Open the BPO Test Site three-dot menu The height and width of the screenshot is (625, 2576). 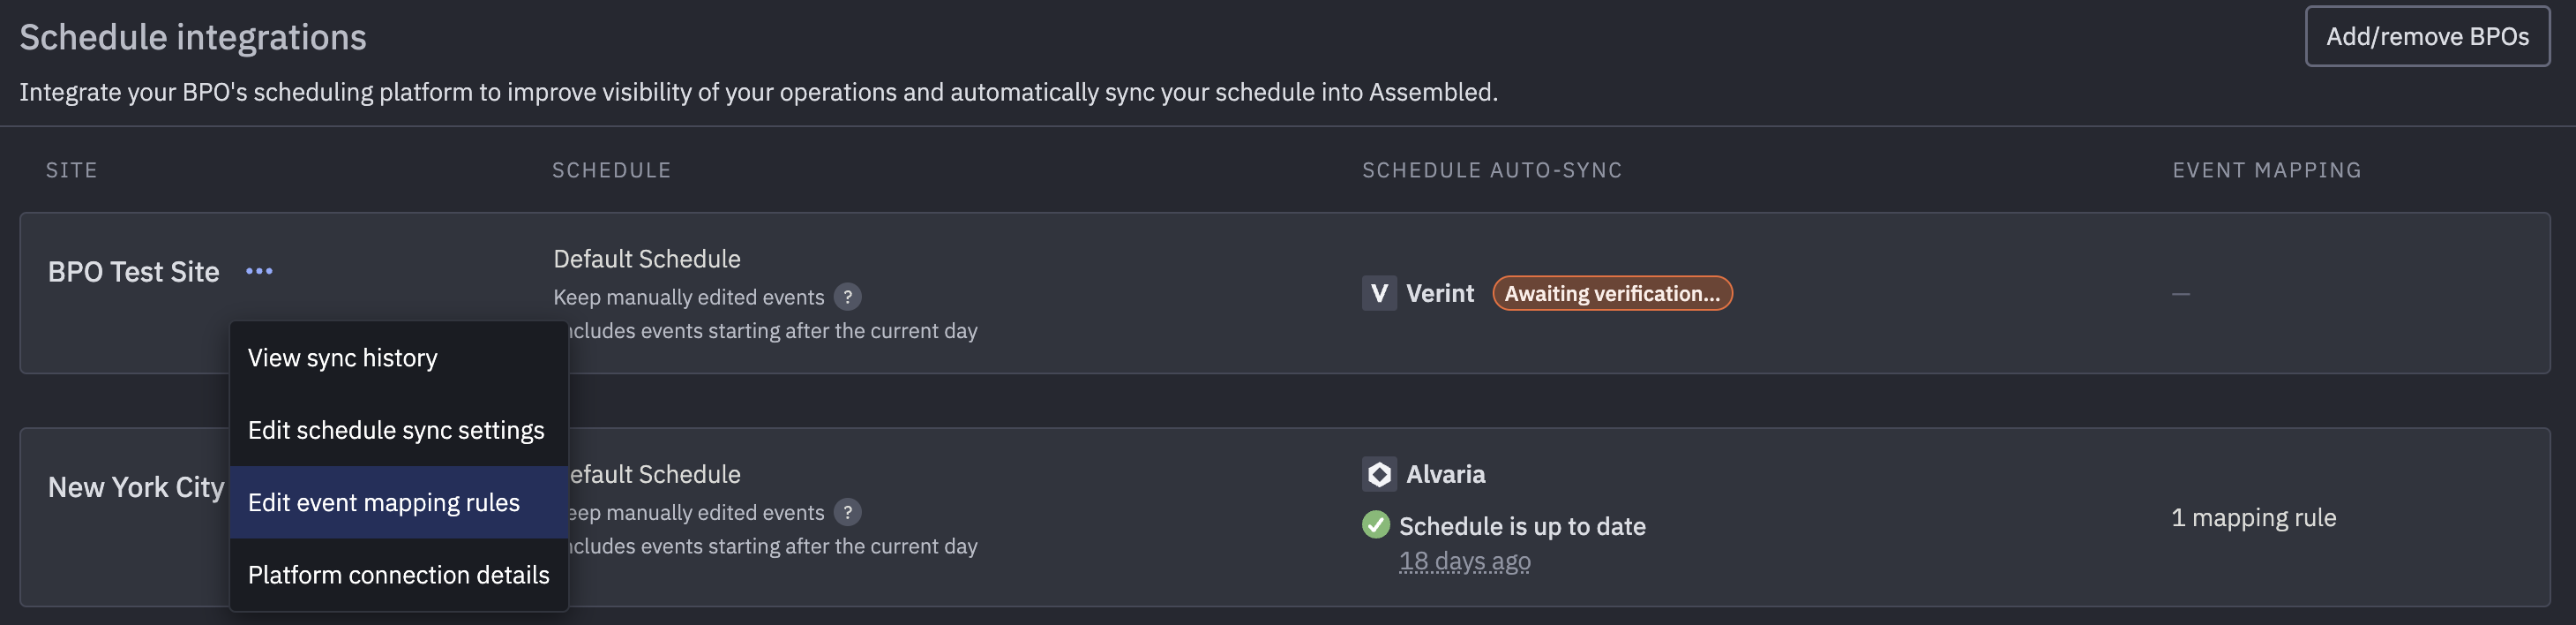[259, 271]
